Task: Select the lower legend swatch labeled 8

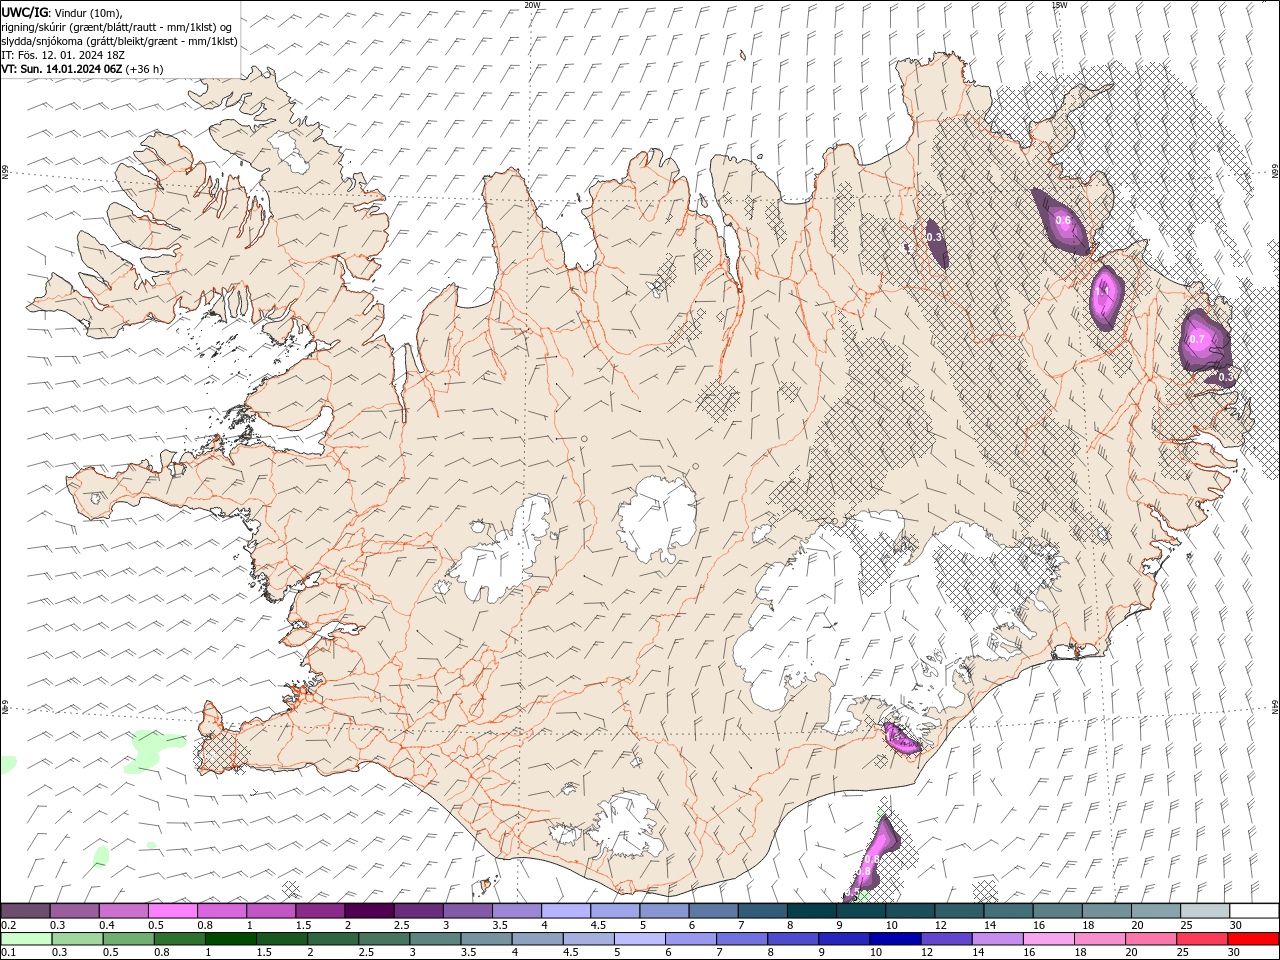Action: tap(792, 939)
